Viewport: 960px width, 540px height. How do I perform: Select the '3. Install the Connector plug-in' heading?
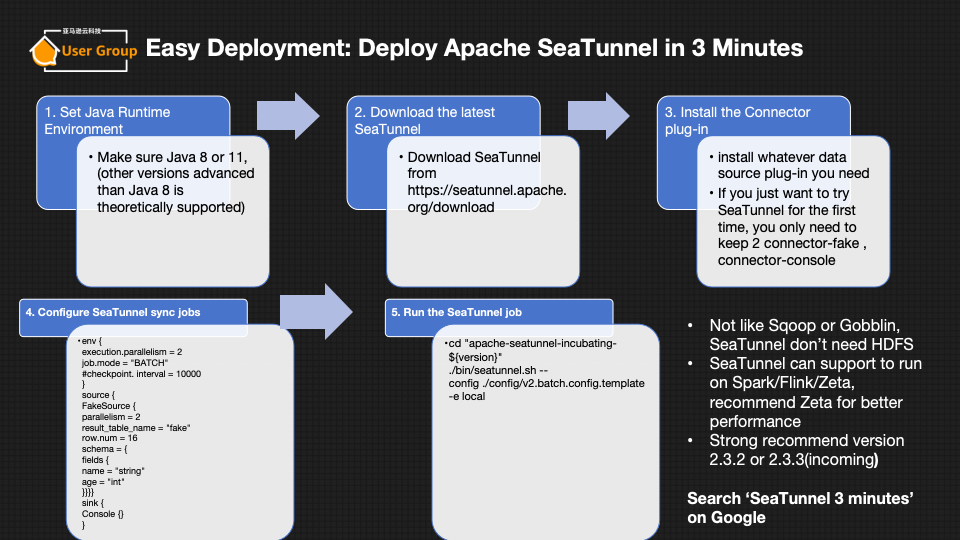tap(737, 121)
